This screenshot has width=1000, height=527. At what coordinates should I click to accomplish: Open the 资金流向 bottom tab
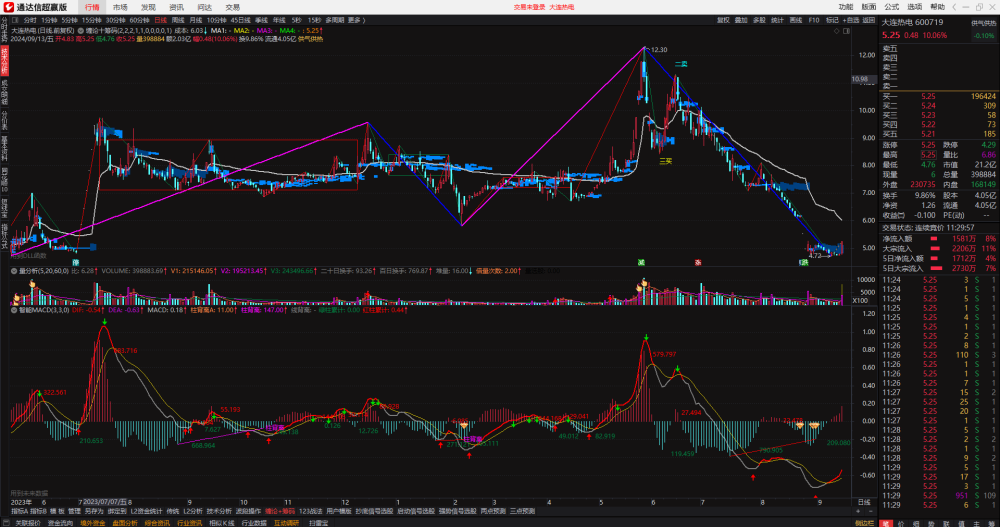(x=61, y=523)
